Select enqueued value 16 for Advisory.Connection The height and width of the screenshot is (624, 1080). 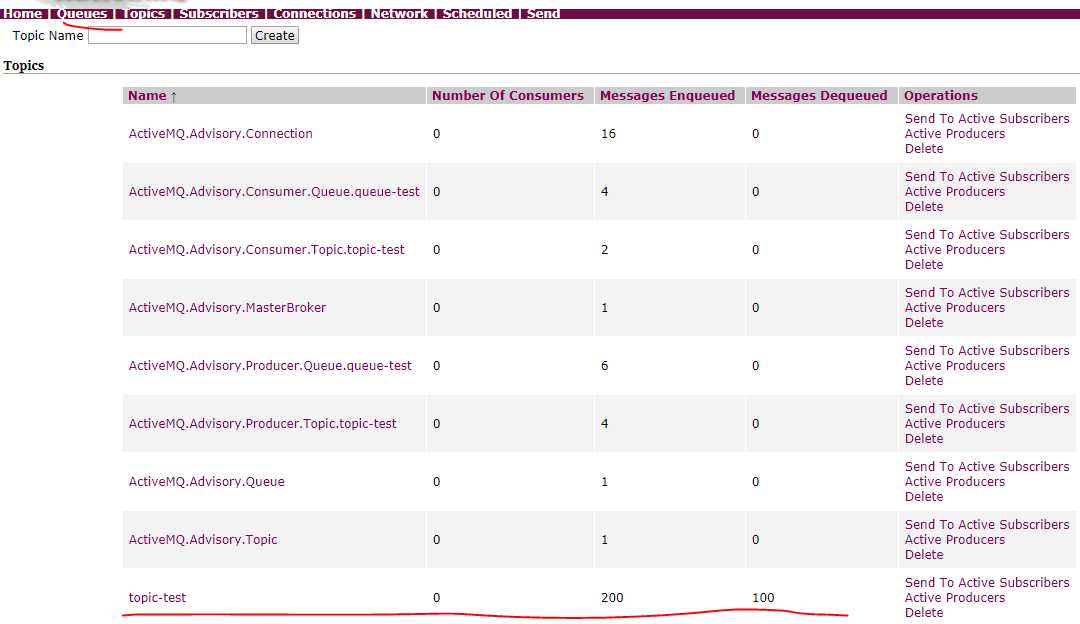pos(608,134)
